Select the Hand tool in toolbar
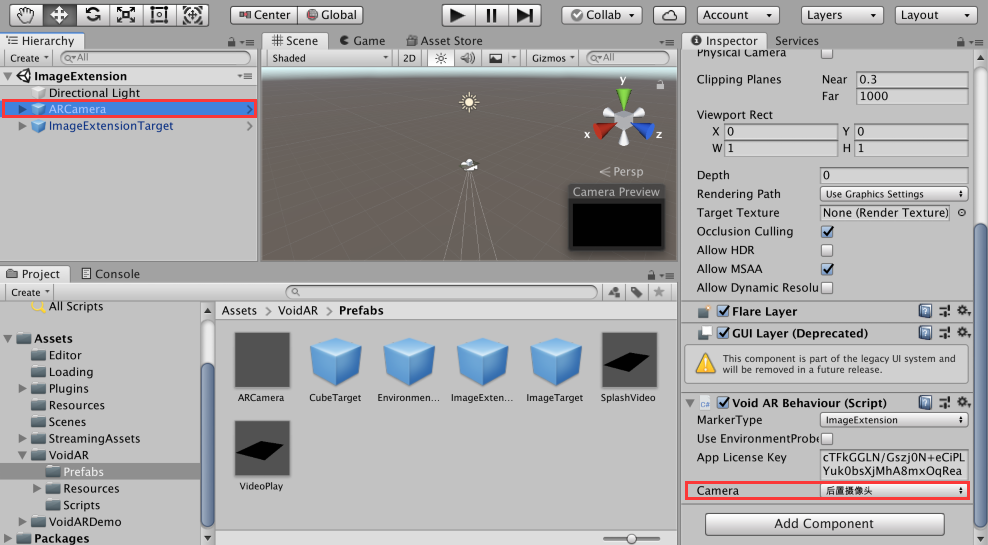This screenshot has width=988, height=545. 25,15
